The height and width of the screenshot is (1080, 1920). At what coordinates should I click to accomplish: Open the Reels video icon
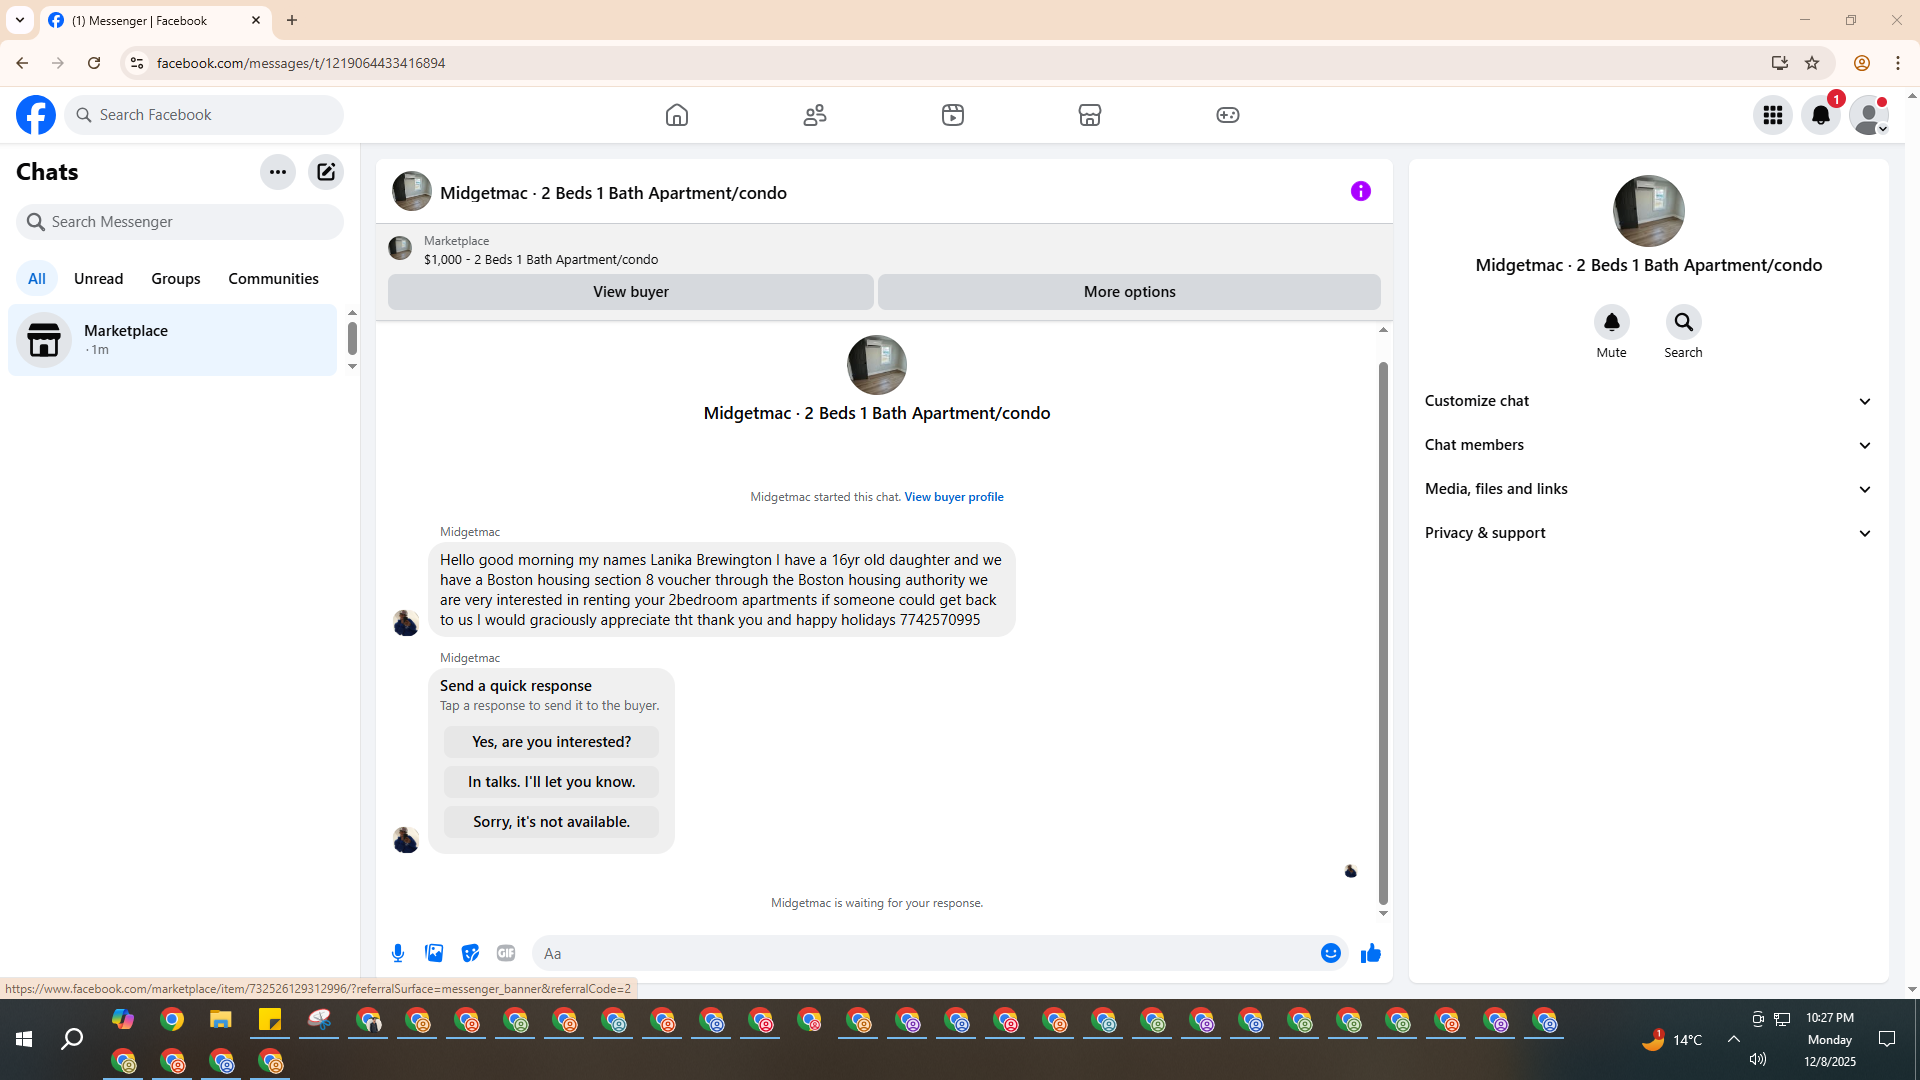click(953, 115)
